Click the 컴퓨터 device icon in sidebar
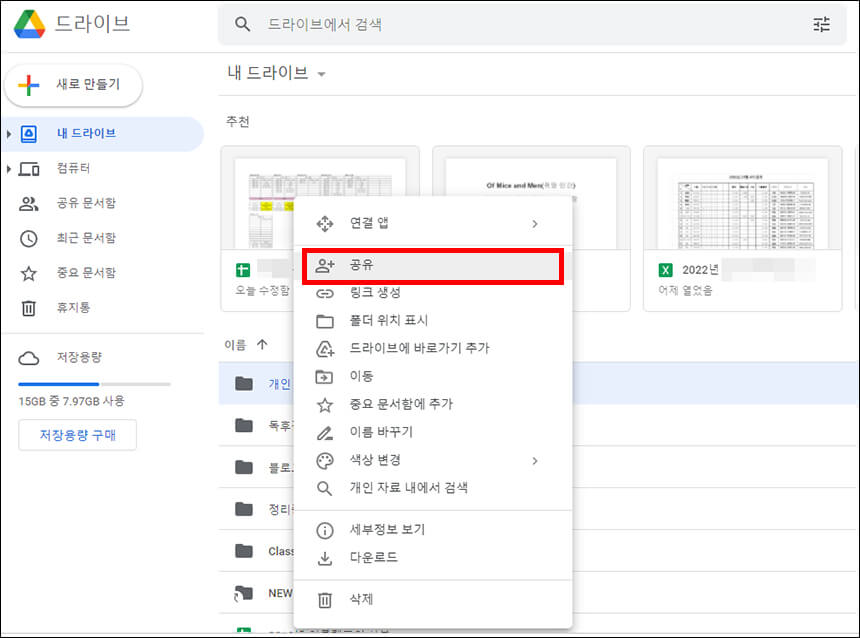This screenshot has height=638, width=860. pos(31,168)
